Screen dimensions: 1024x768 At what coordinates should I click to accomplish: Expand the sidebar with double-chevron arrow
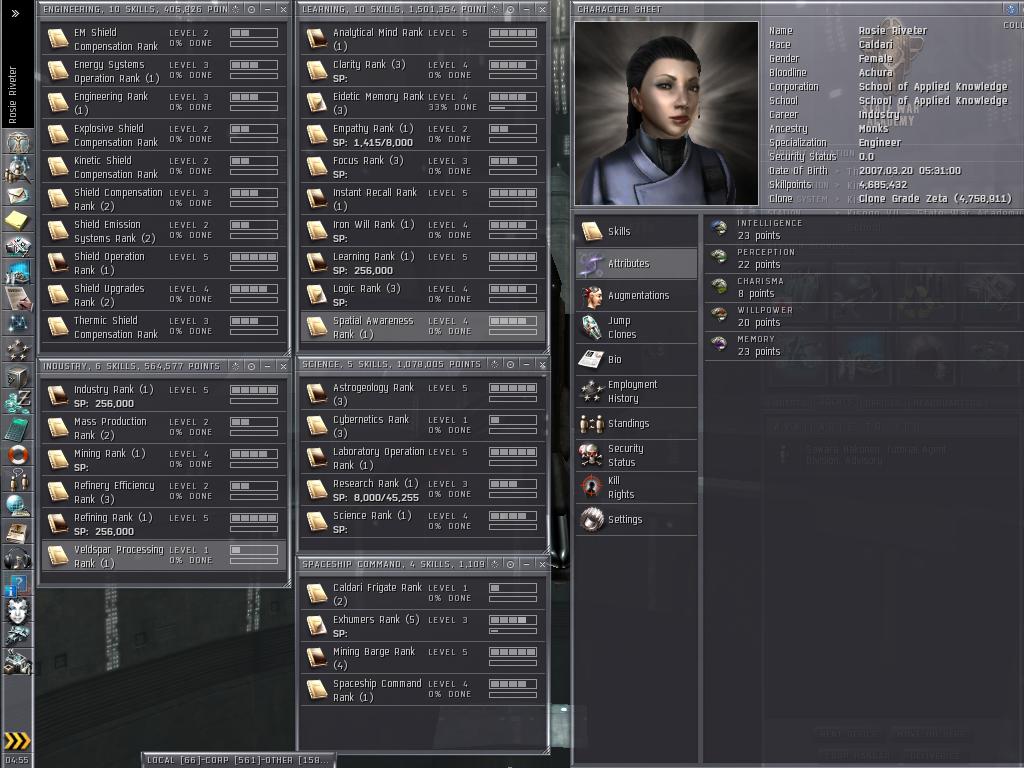pyautogui.click(x=16, y=13)
